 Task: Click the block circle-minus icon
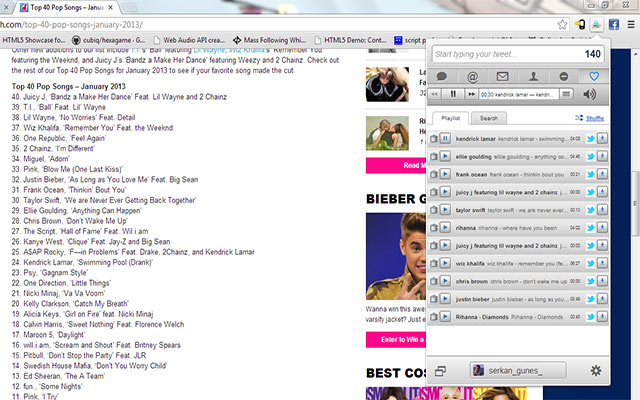(564, 76)
